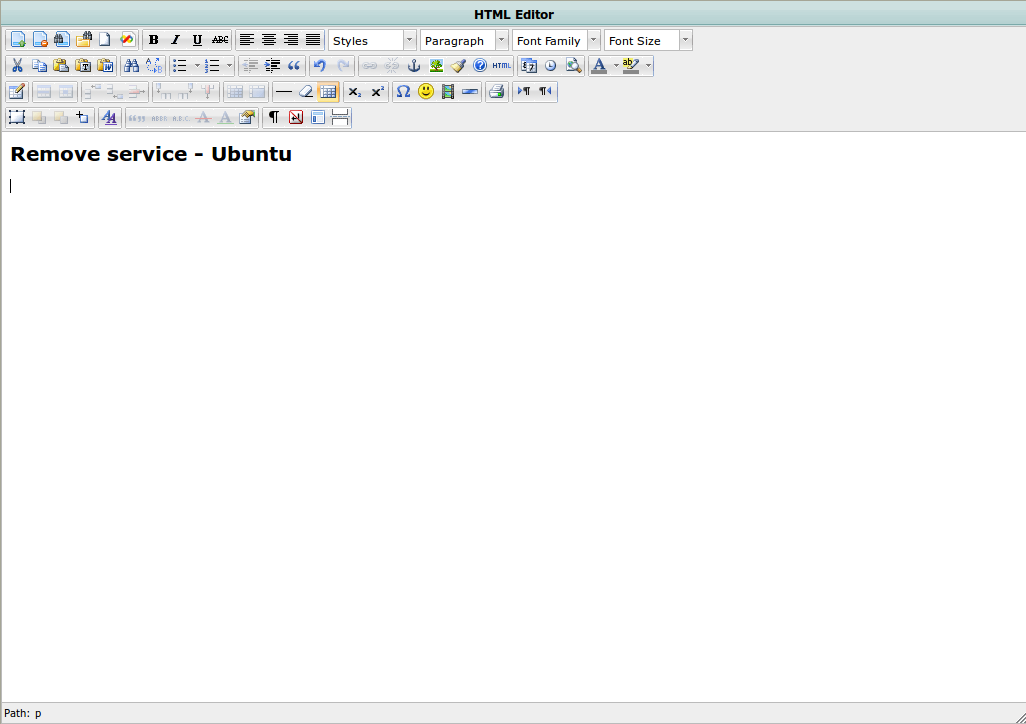The width and height of the screenshot is (1026, 724).
Task: Cut the selection with the scissors icon
Action: click(17, 65)
